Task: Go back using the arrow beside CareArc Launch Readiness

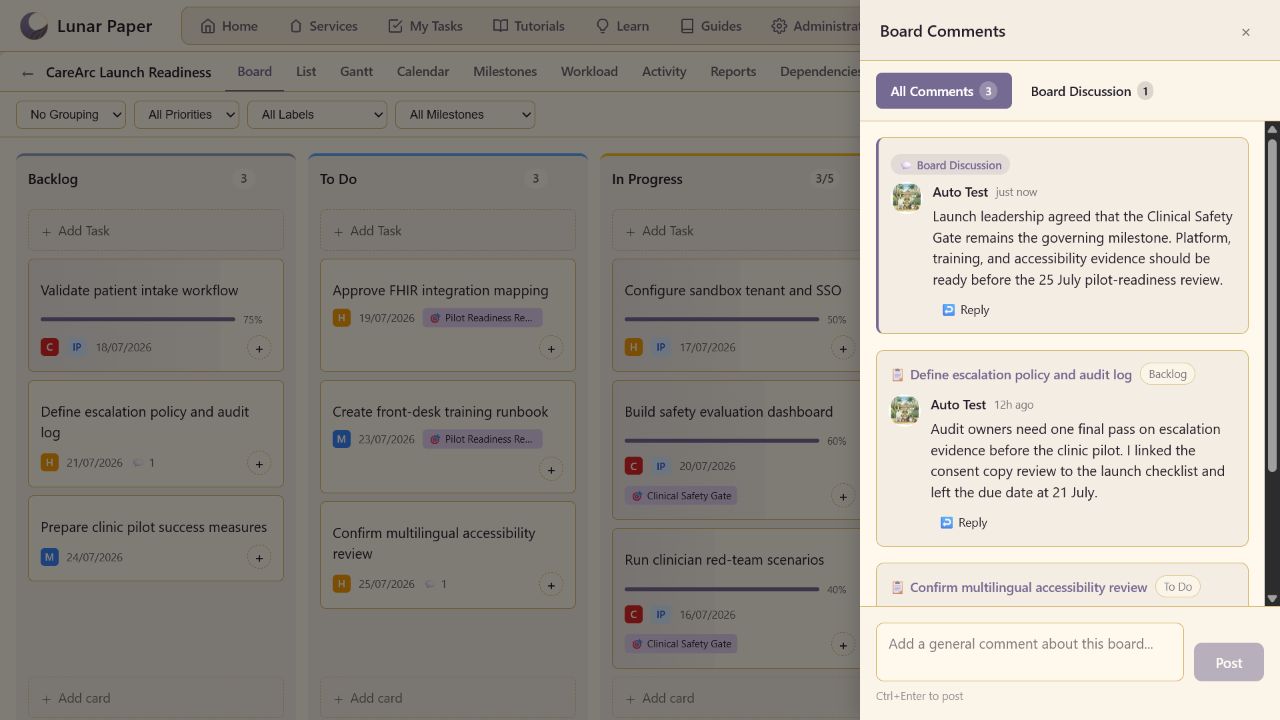Action: point(28,73)
